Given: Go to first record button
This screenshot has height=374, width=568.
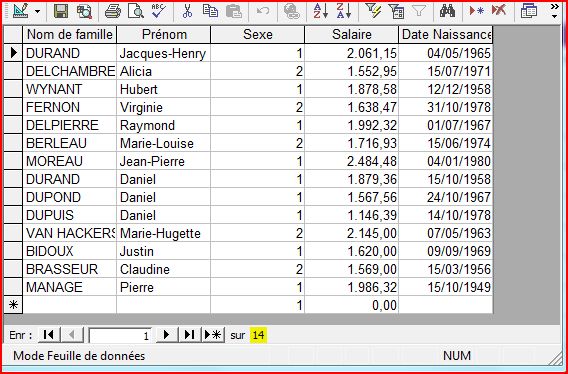Looking at the screenshot, I should 49,334.
